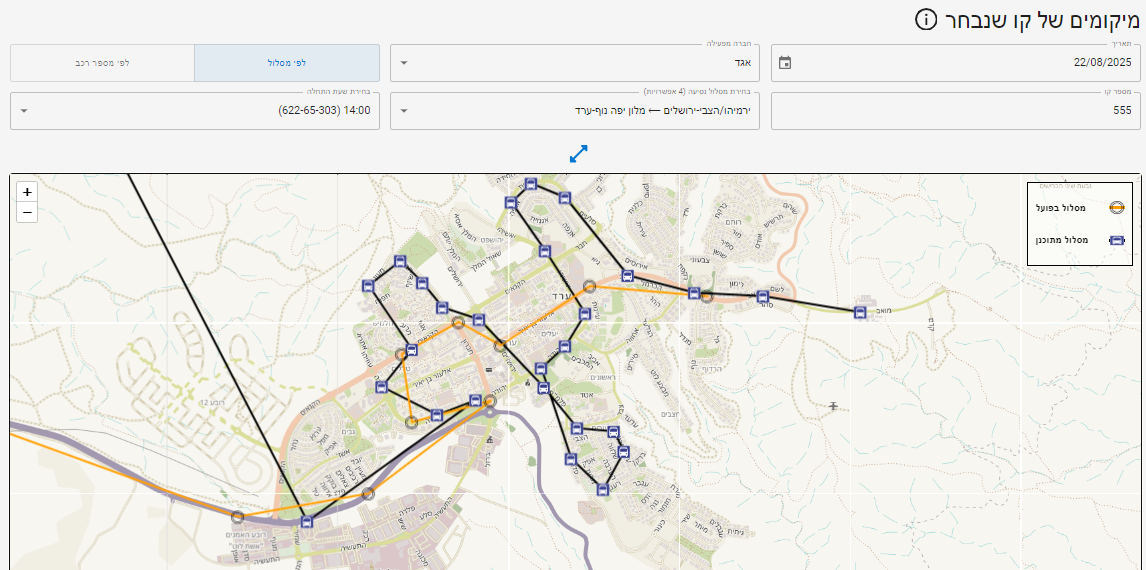Select the planned bus stop at מואב
Screen dimensions: 1146x570
860,312
